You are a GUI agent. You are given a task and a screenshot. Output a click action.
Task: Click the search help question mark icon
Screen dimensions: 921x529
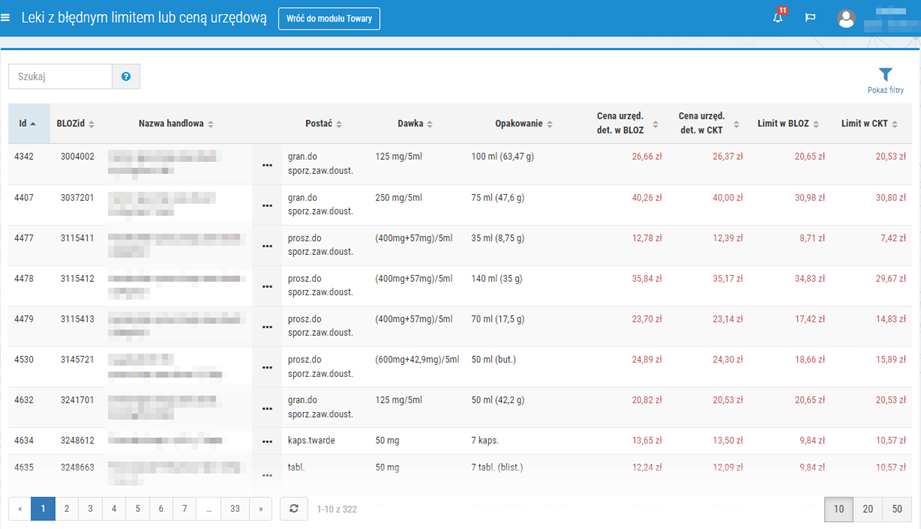coord(126,76)
